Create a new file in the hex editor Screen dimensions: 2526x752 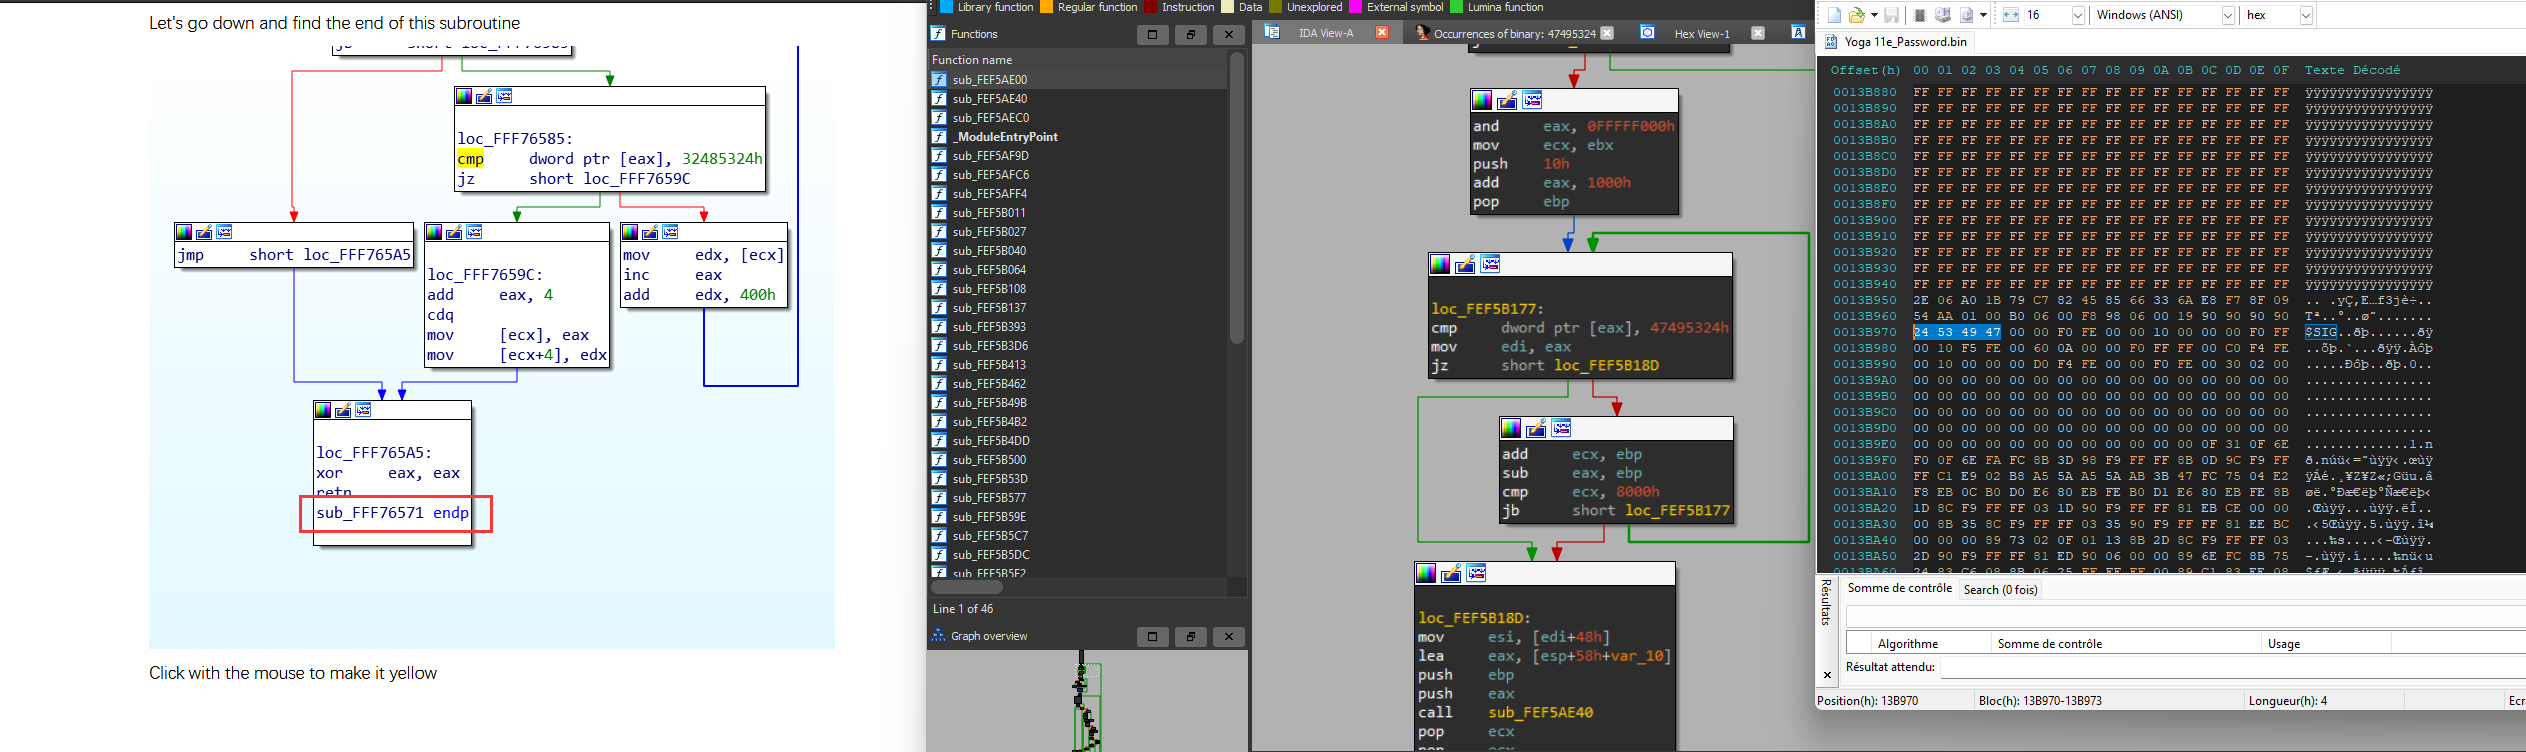click(1834, 15)
